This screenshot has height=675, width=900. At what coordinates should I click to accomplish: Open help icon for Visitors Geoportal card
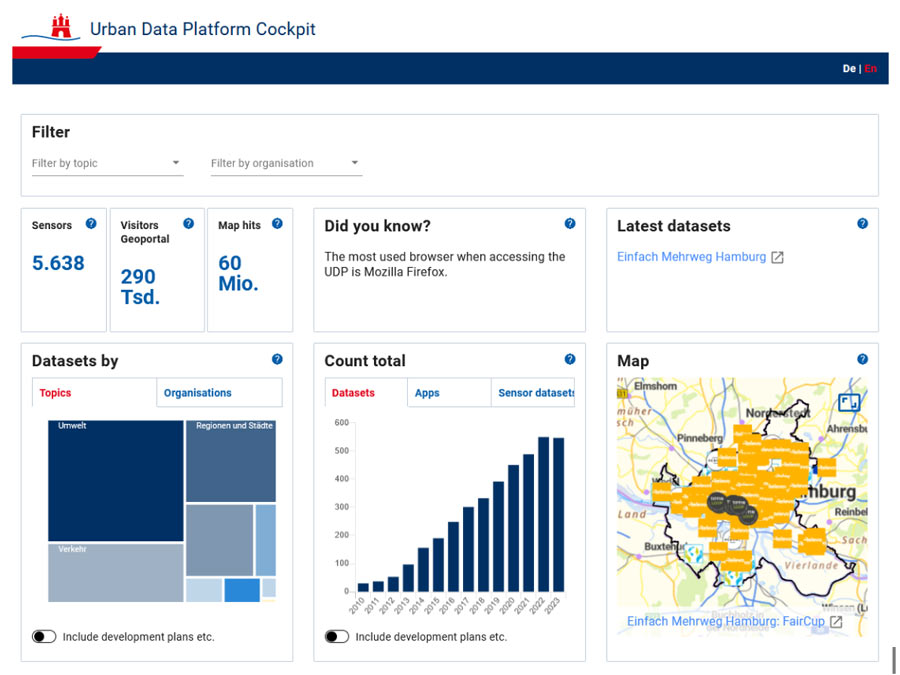coord(188,224)
